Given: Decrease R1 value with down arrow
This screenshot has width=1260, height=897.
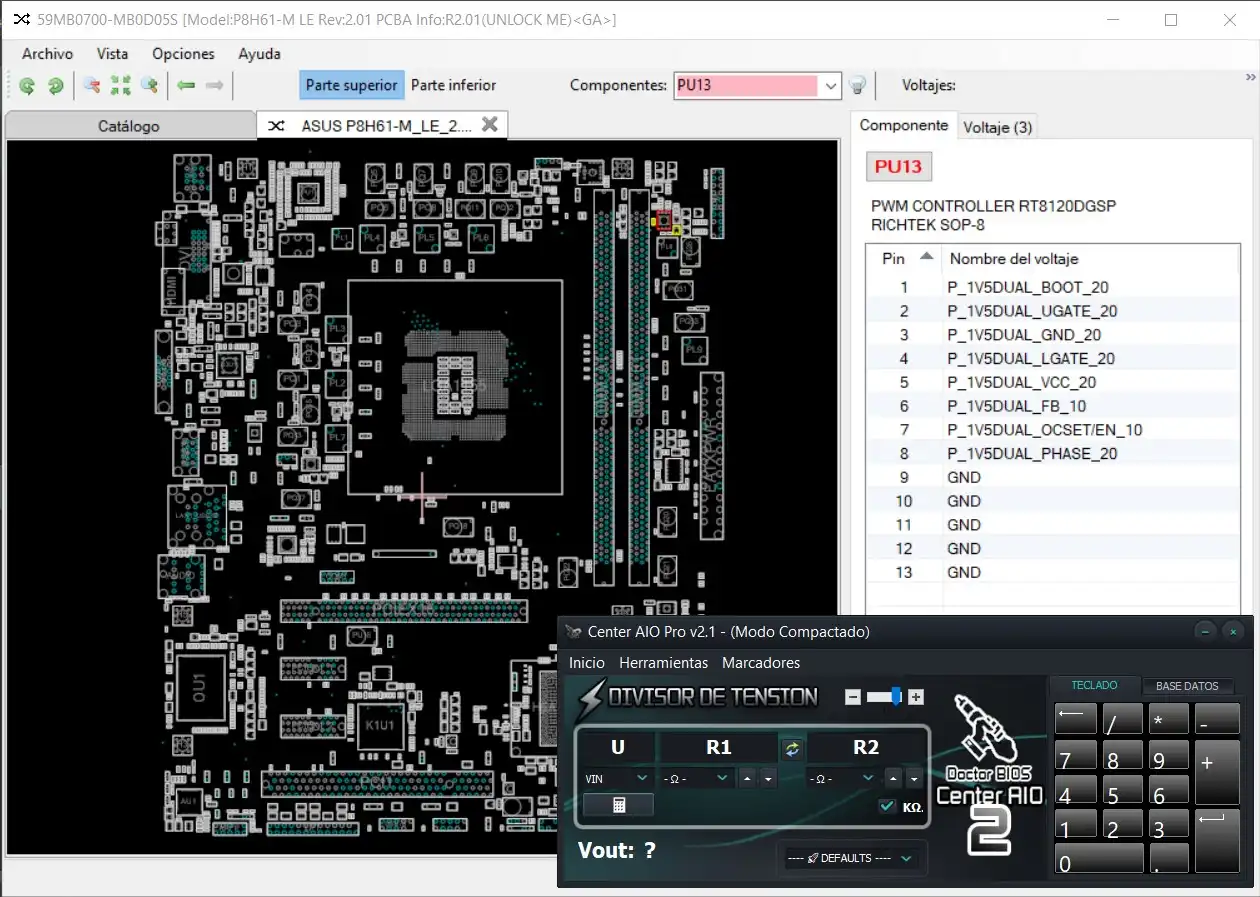Looking at the screenshot, I should [768, 778].
